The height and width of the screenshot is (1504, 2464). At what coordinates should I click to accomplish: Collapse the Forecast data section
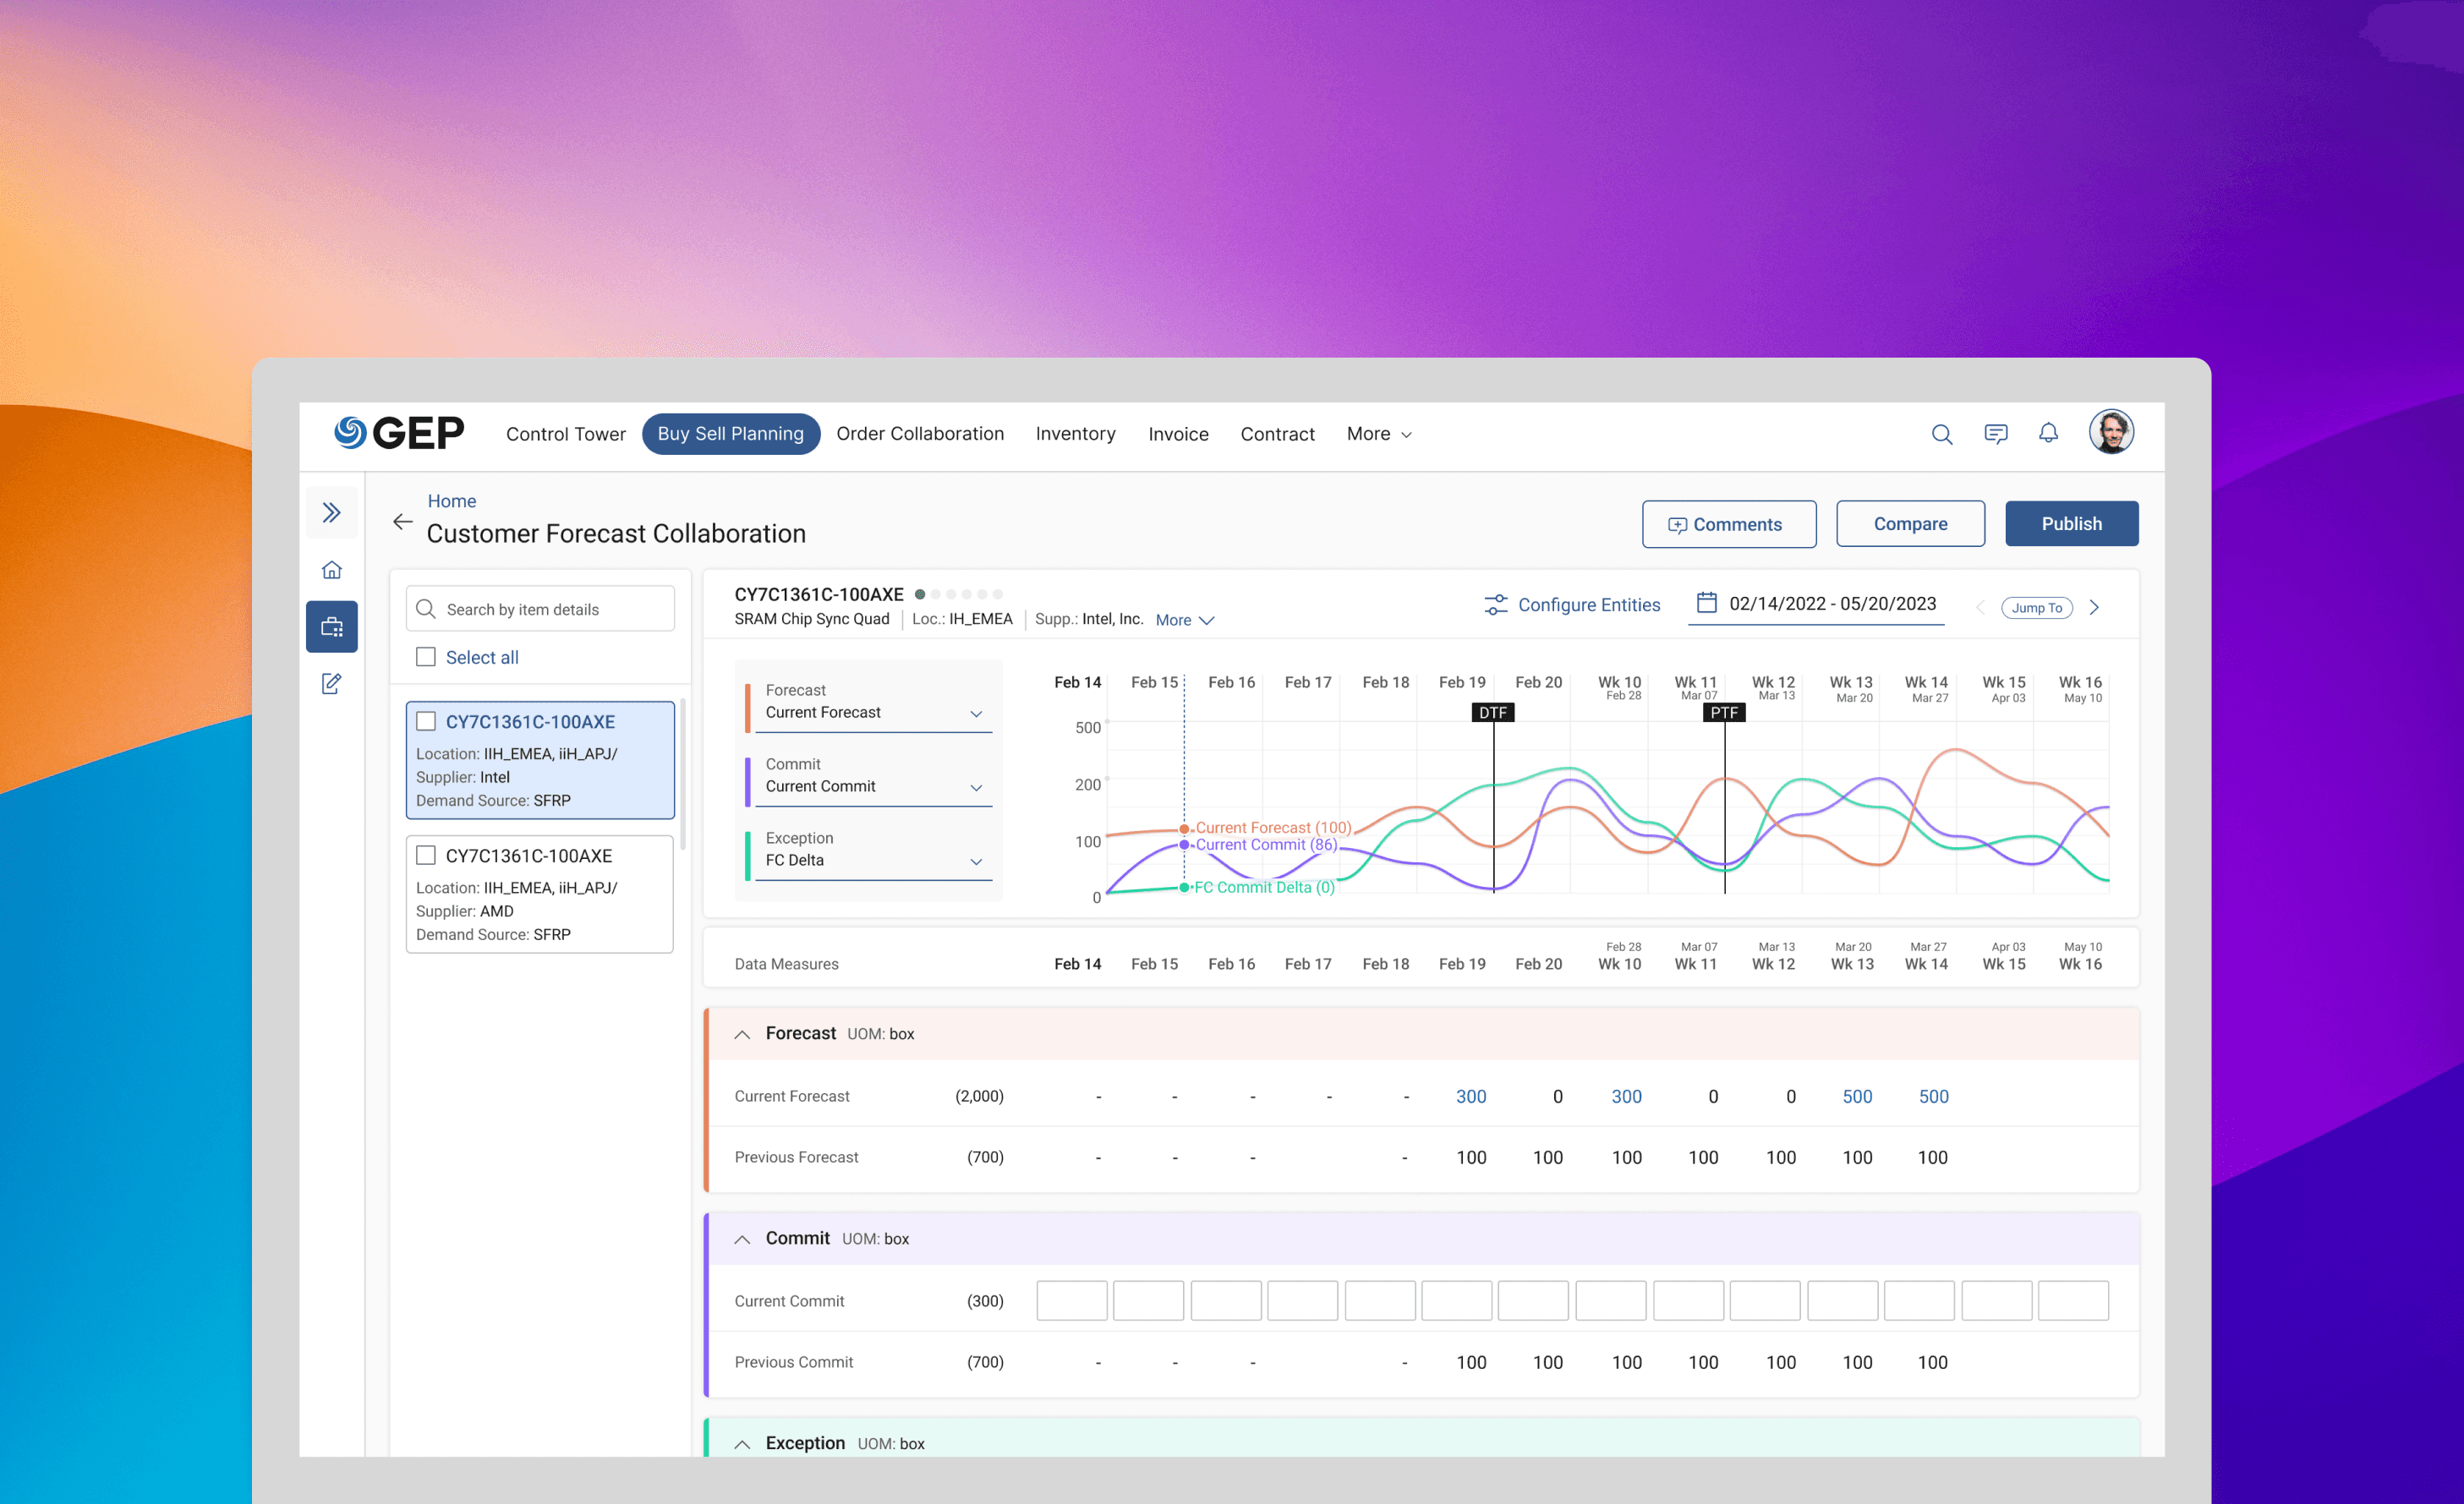742,1035
